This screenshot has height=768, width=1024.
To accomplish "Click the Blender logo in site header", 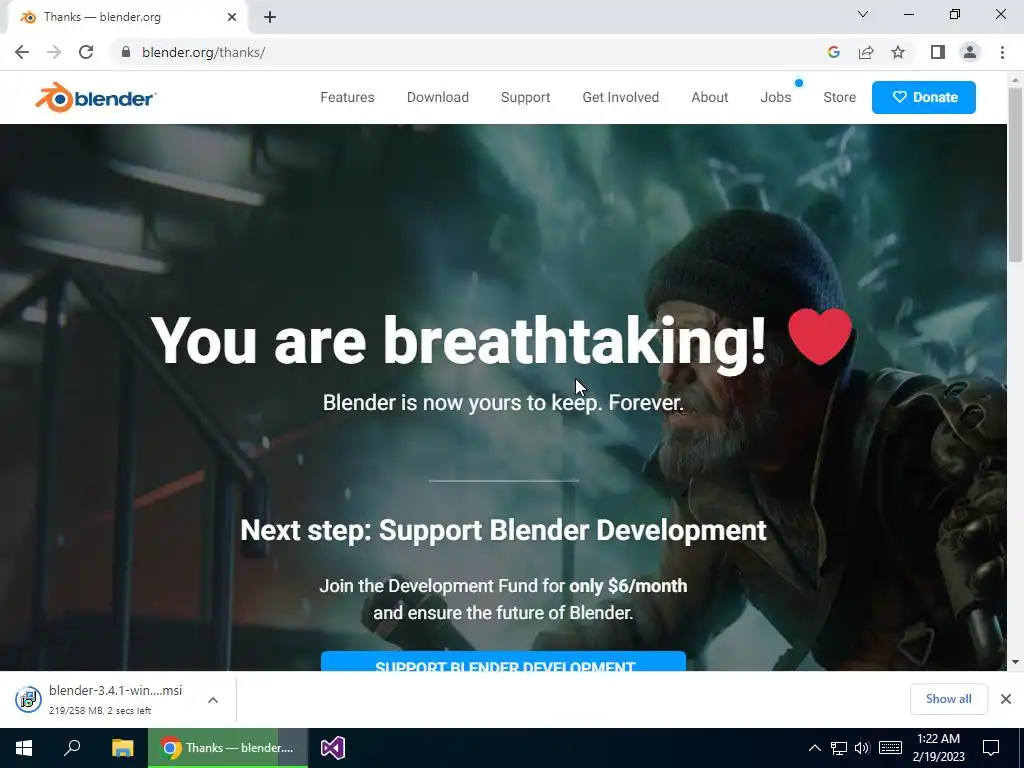I will [96, 97].
